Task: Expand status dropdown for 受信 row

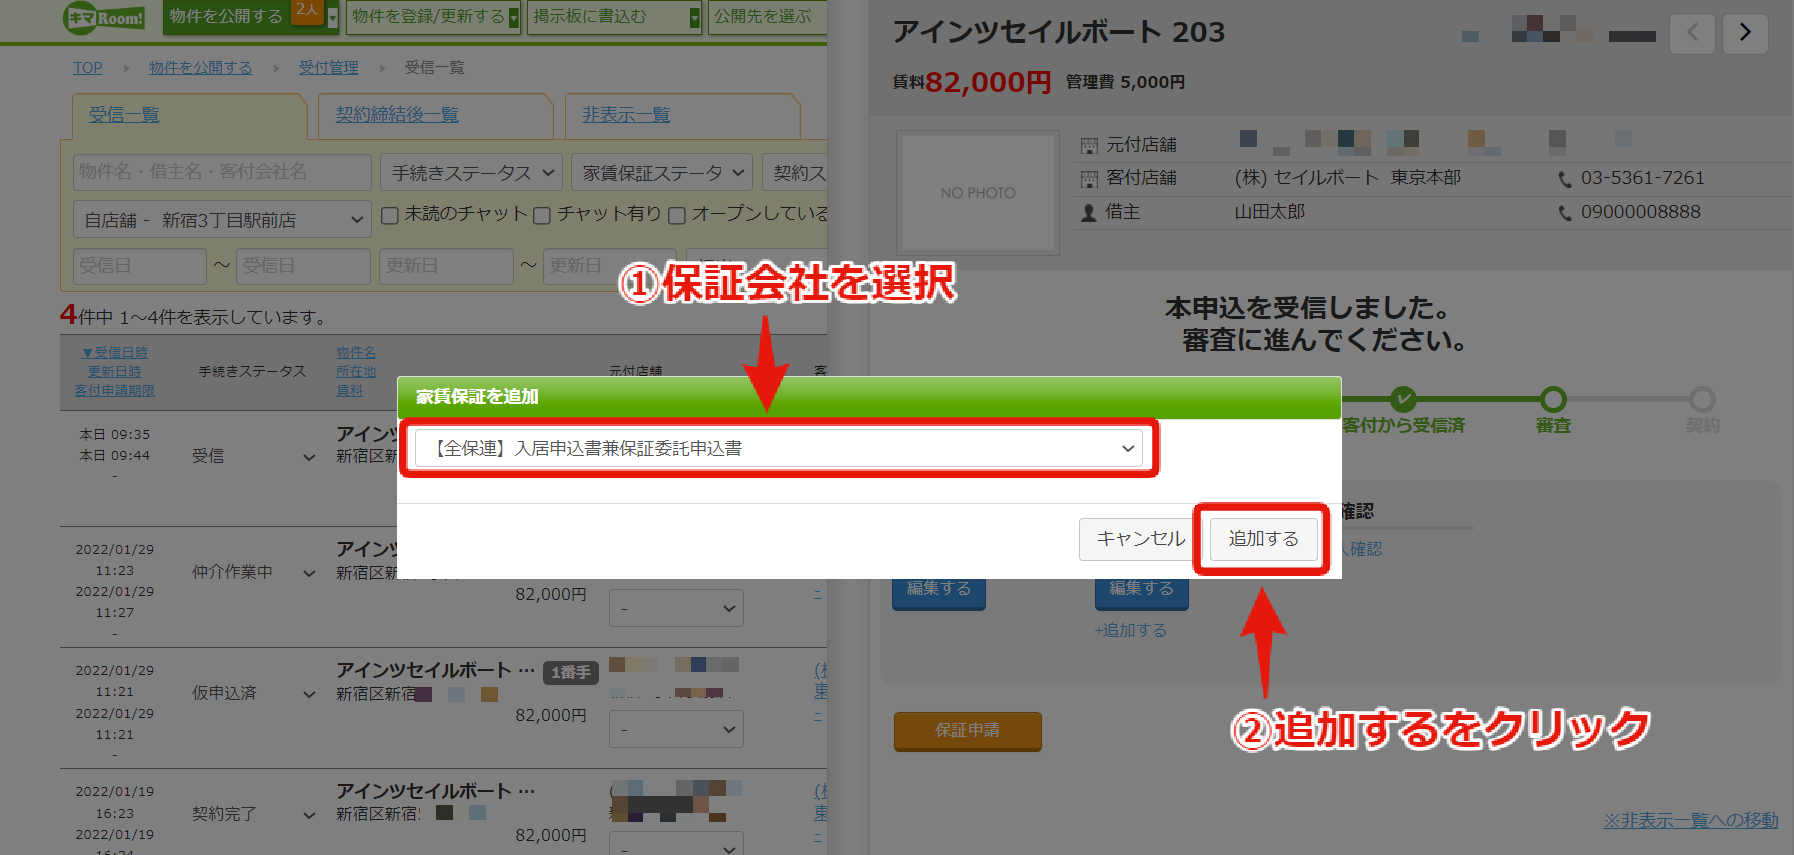Action: coord(309,457)
